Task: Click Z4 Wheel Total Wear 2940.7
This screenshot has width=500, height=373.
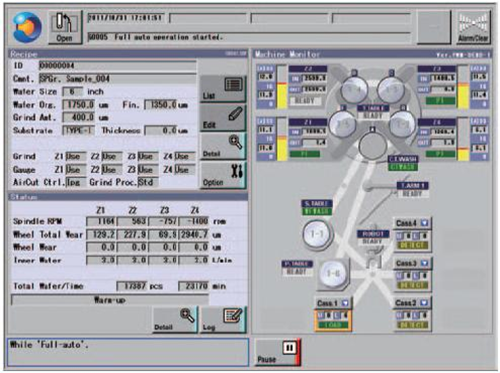Action: click(x=194, y=235)
